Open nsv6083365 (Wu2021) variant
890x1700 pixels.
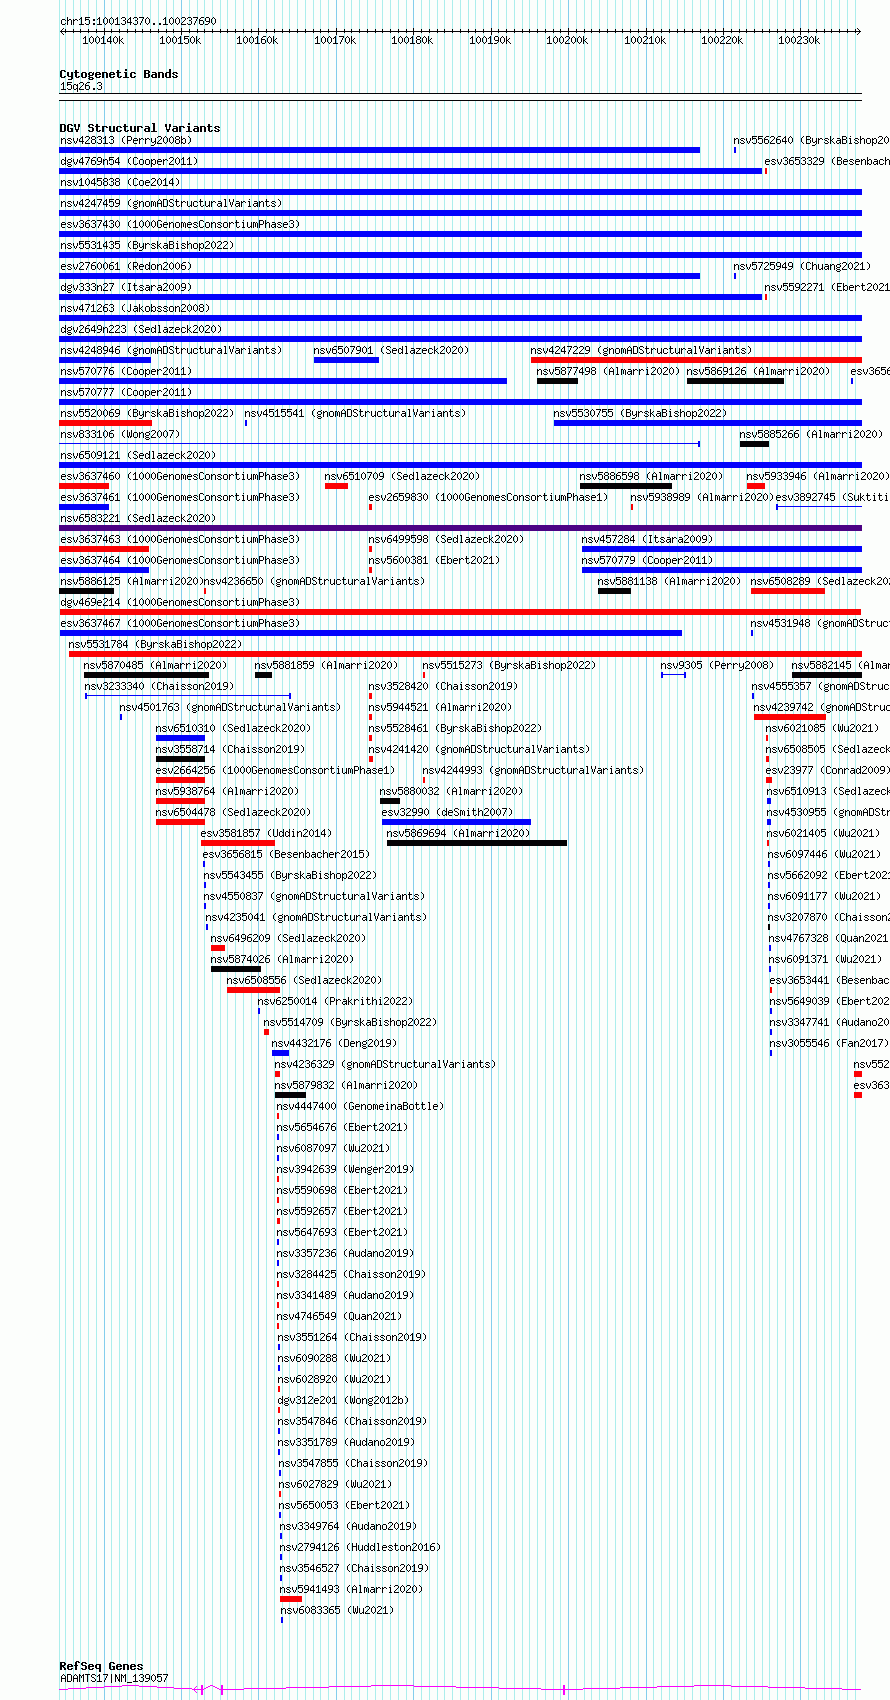tap(337, 1611)
